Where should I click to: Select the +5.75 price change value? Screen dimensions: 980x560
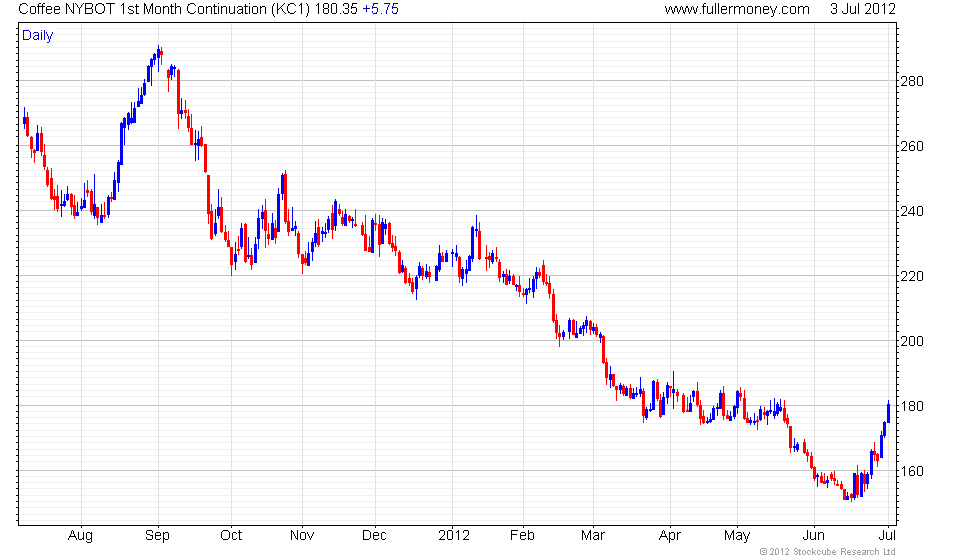tap(380, 9)
